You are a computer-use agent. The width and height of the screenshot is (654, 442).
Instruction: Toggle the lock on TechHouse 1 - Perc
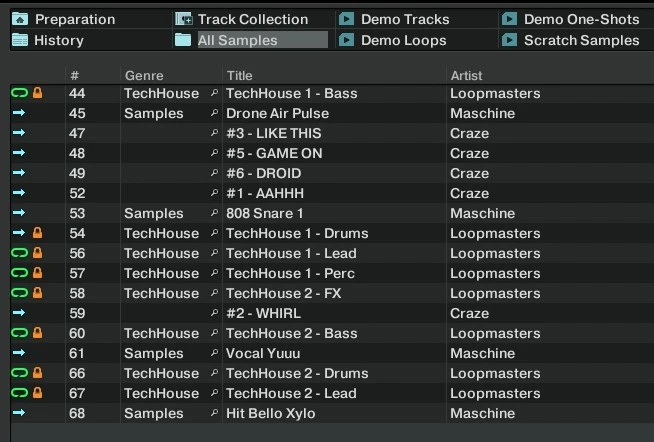[x=37, y=273]
